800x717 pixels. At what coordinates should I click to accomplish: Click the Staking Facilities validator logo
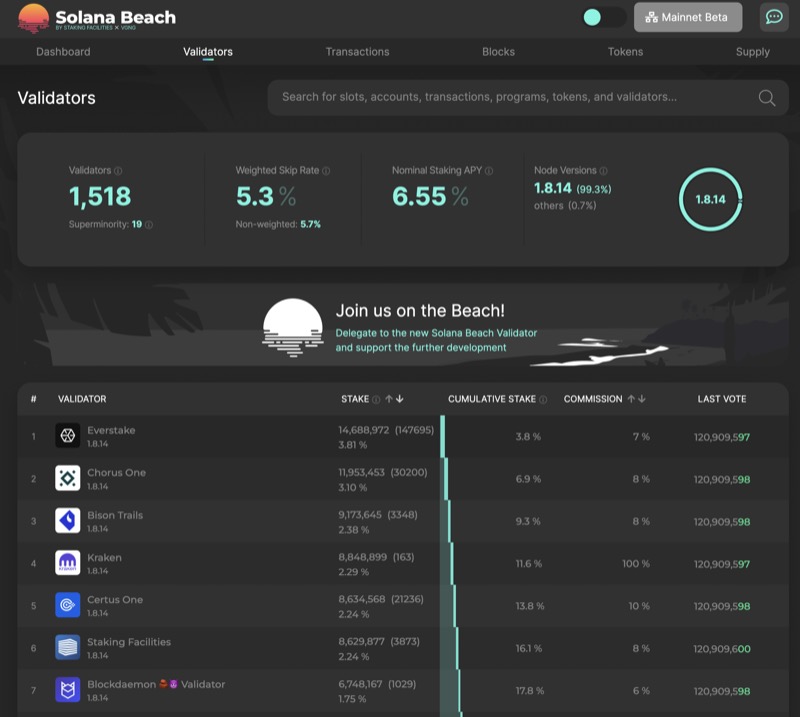pyautogui.click(x=68, y=647)
